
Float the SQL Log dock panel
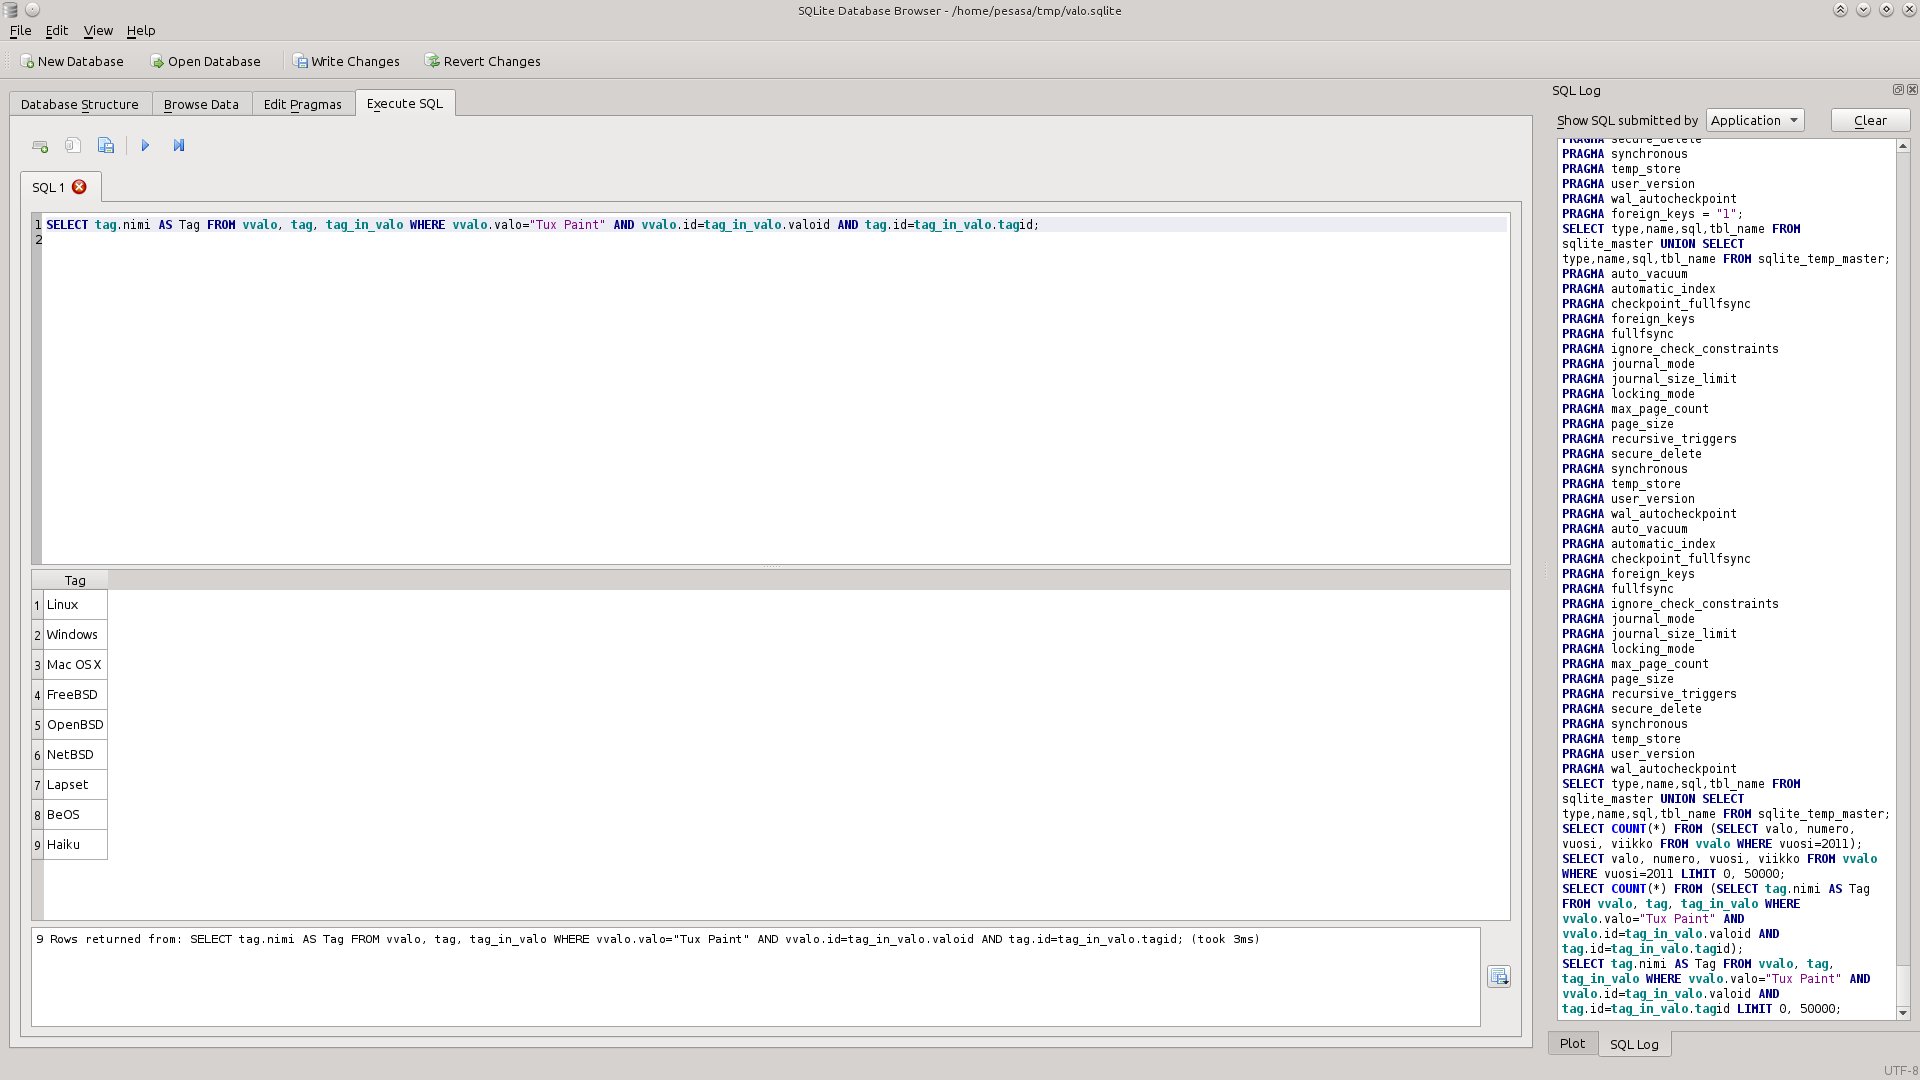pyautogui.click(x=1898, y=89)
